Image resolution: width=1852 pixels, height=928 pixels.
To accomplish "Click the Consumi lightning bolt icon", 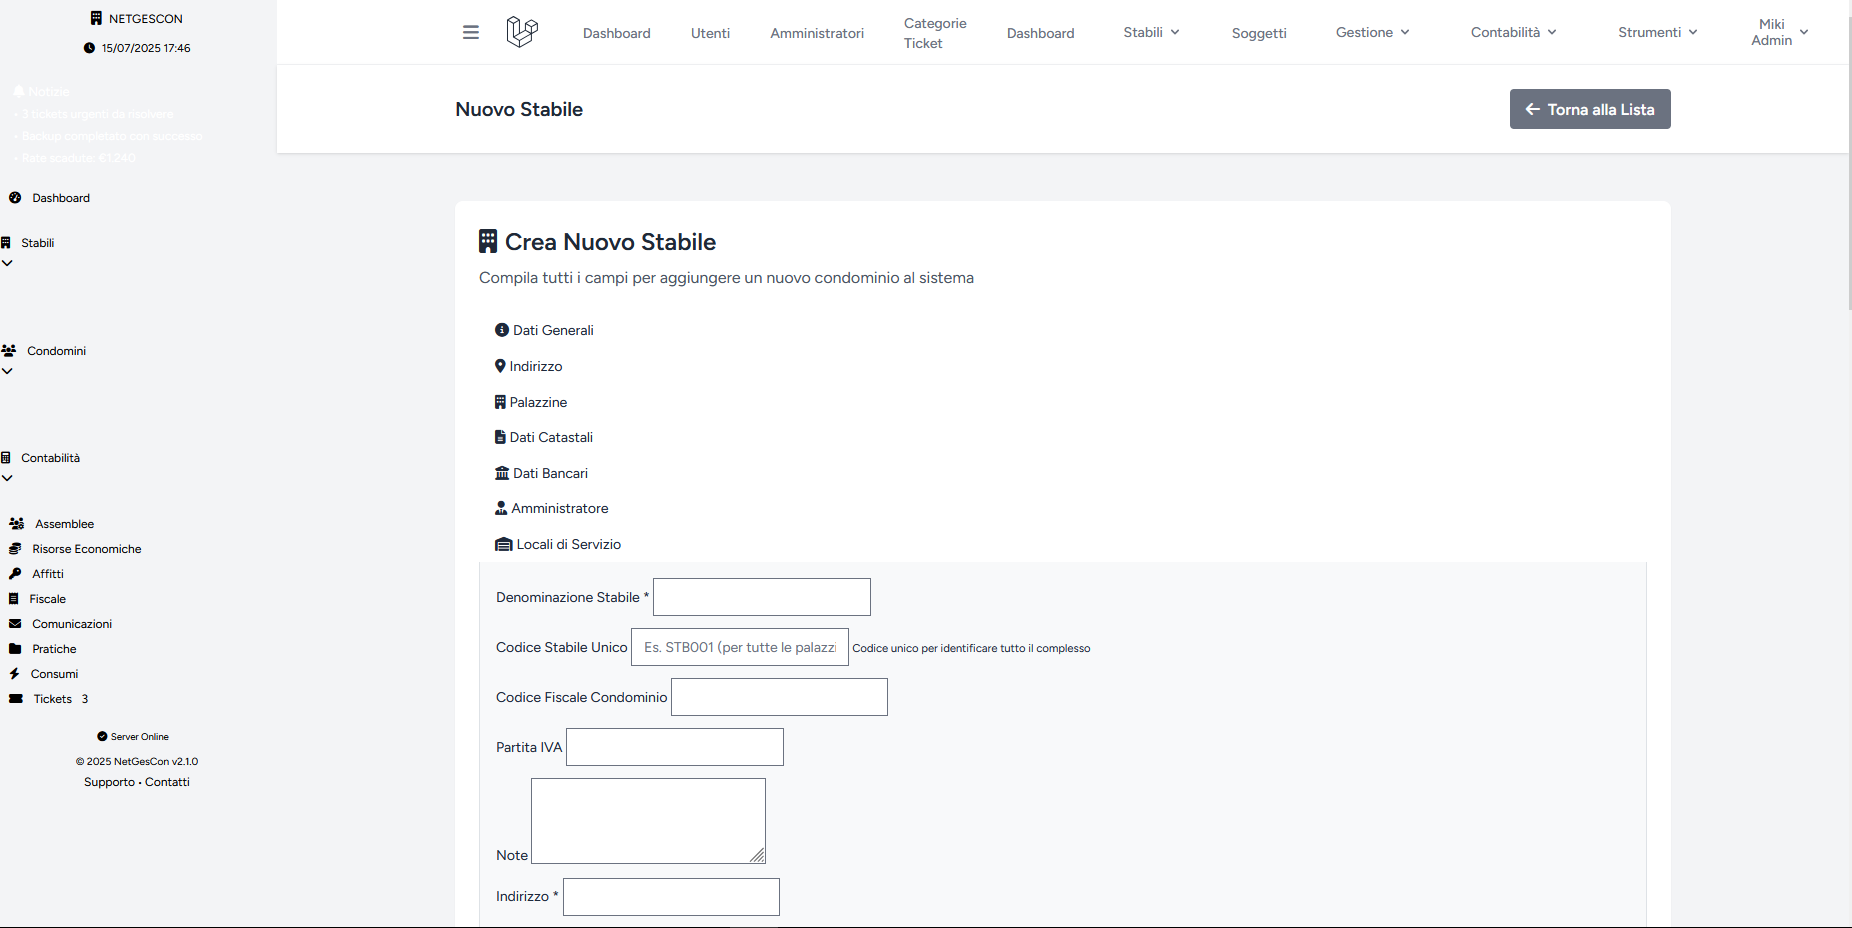I will point(15,674).
